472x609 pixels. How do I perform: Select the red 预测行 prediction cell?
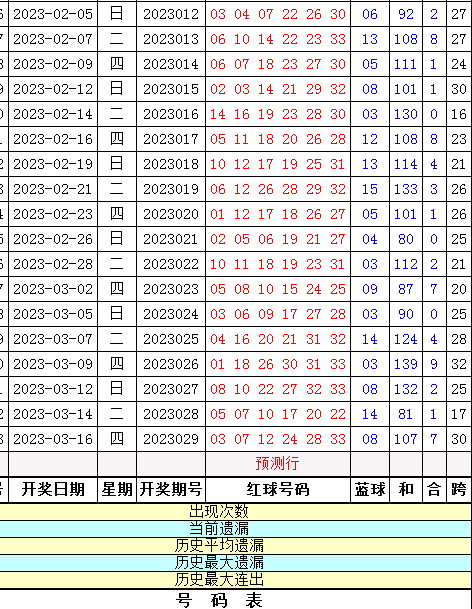click(278, 464)
